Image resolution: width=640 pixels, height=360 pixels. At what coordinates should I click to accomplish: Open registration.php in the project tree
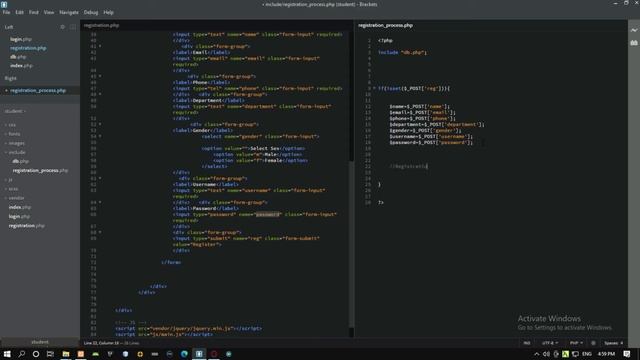27,226
